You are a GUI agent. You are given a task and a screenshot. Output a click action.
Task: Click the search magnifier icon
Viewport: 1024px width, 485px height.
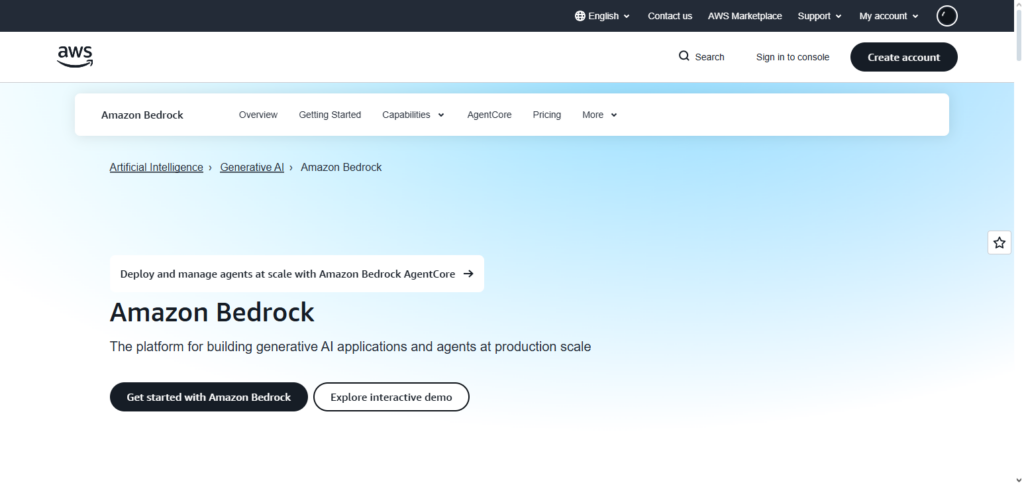[684, 56]
